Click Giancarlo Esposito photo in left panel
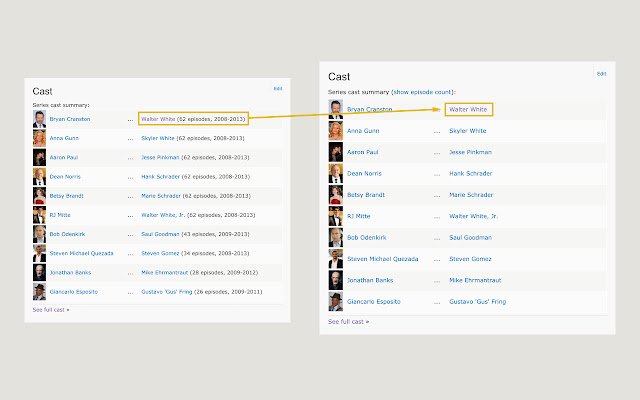 pos(39,292)
